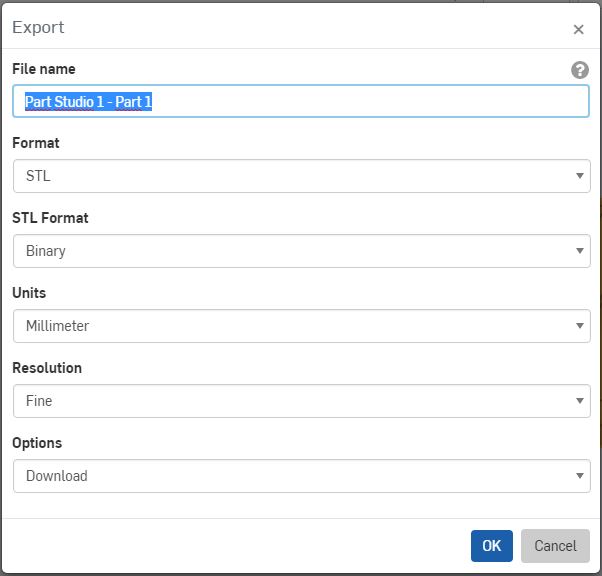Click the "Resolution" label
The width and height of the screenshot is (602, 576).
coord(47,368)
